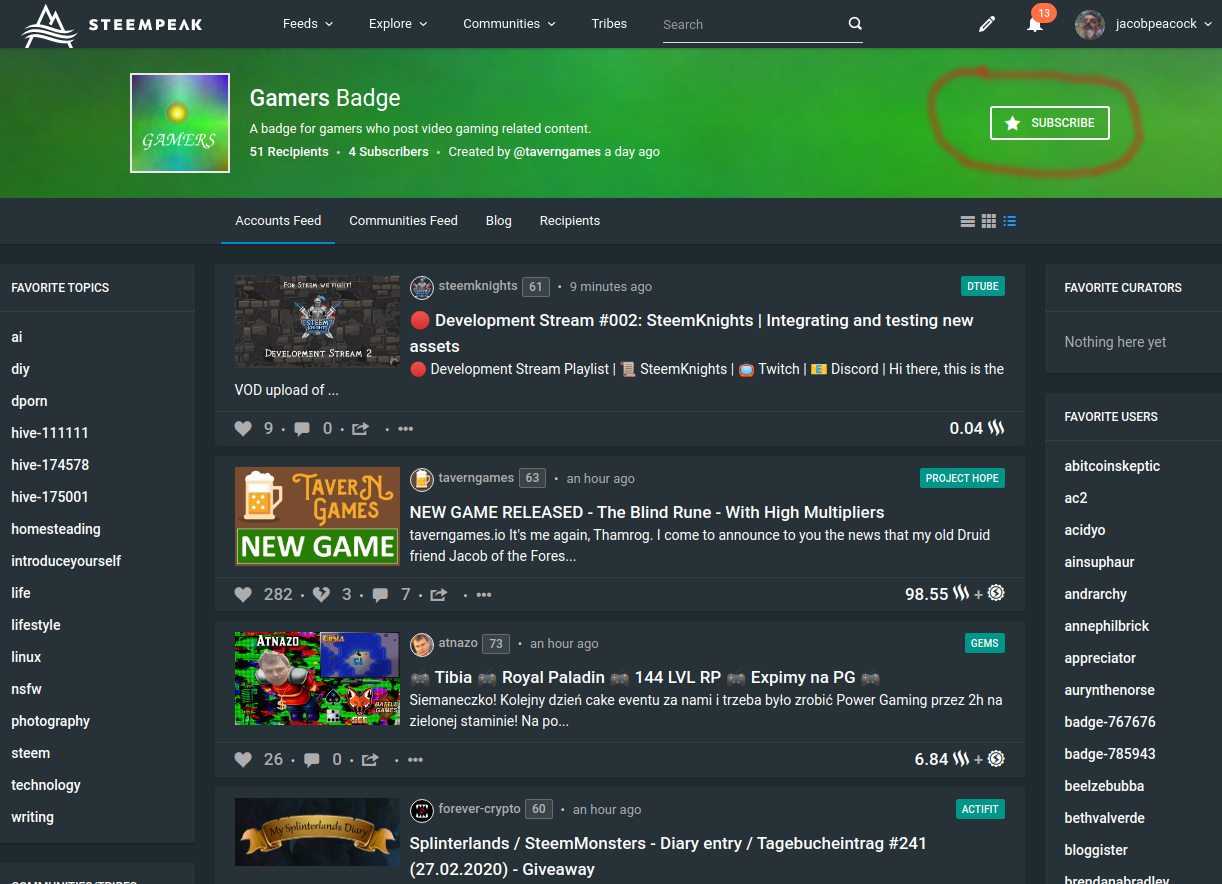Select 'photography' in Favorite Topics
The height and width of the screenshot is (884, 1222).
51,721
